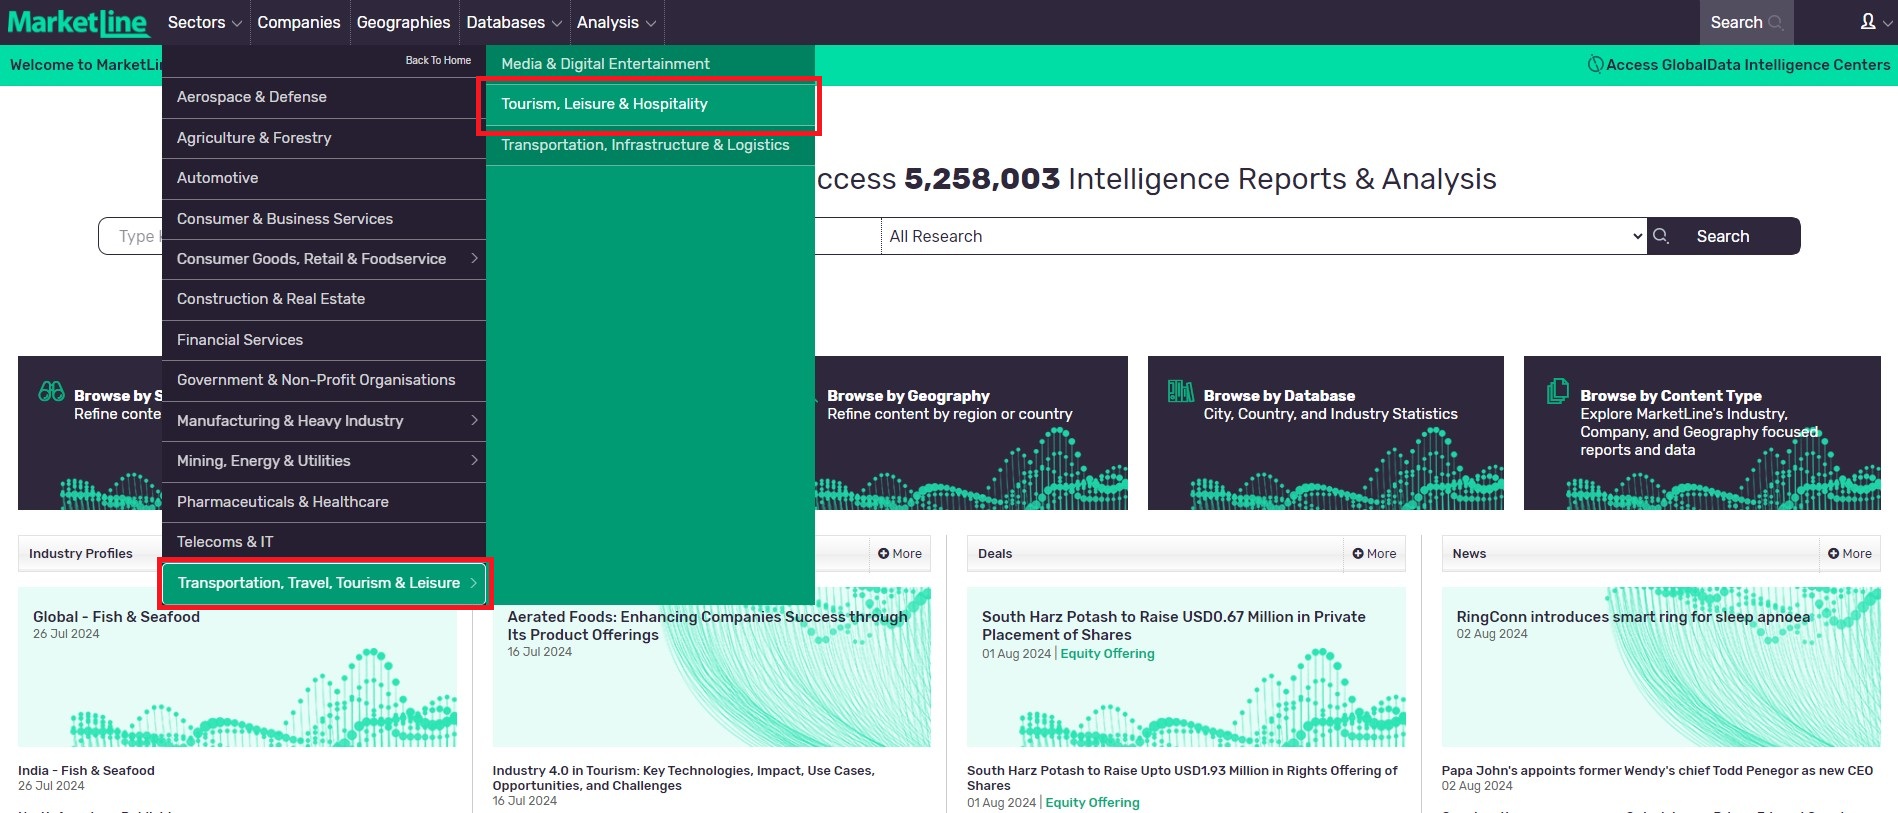Select Tourism, Leisure & Hospitality
Viewport: 1898px width, 813px height.
pos(604,104)
